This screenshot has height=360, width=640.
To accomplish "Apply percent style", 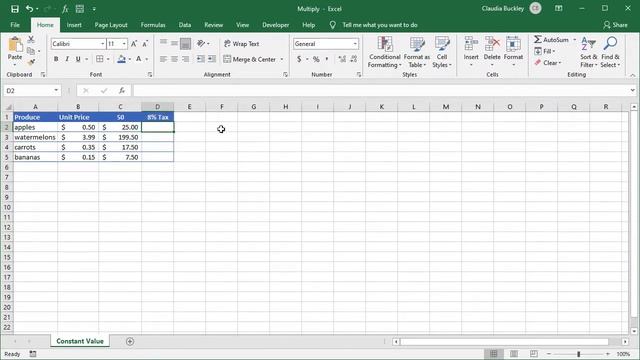I will pyautogui.click(x=316, y=59).
